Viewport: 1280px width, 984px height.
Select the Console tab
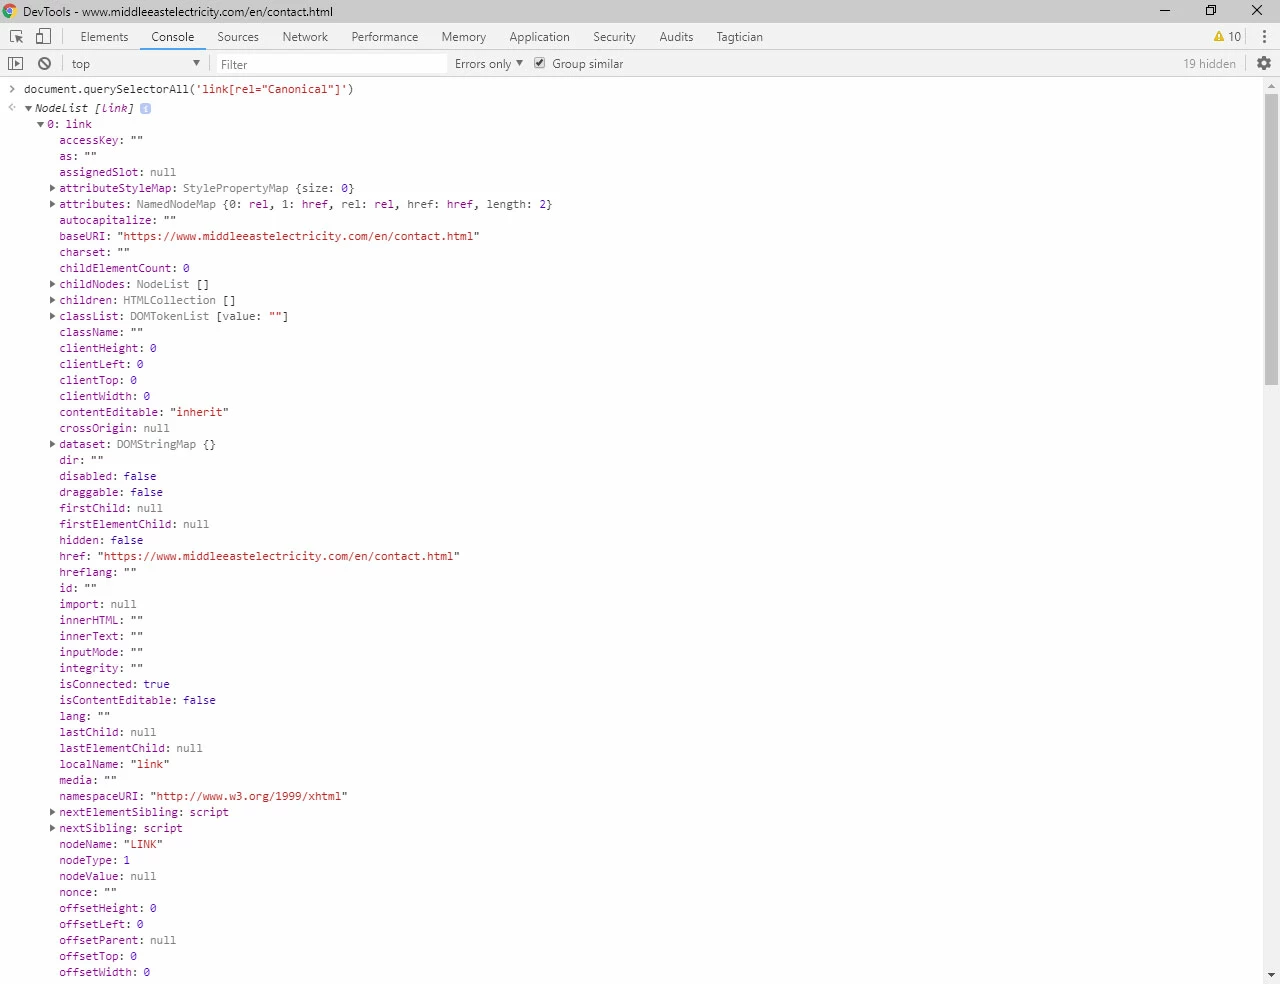click(173, 37)
